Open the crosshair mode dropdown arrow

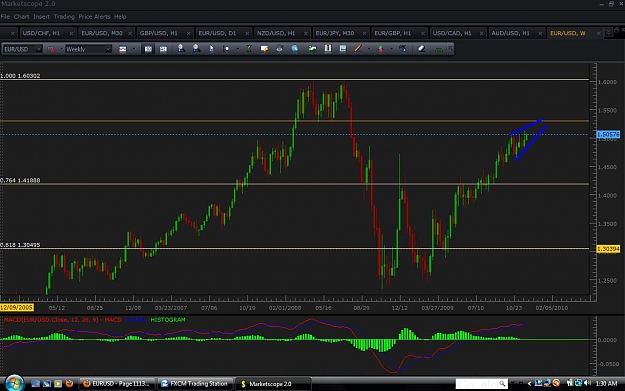238,49
